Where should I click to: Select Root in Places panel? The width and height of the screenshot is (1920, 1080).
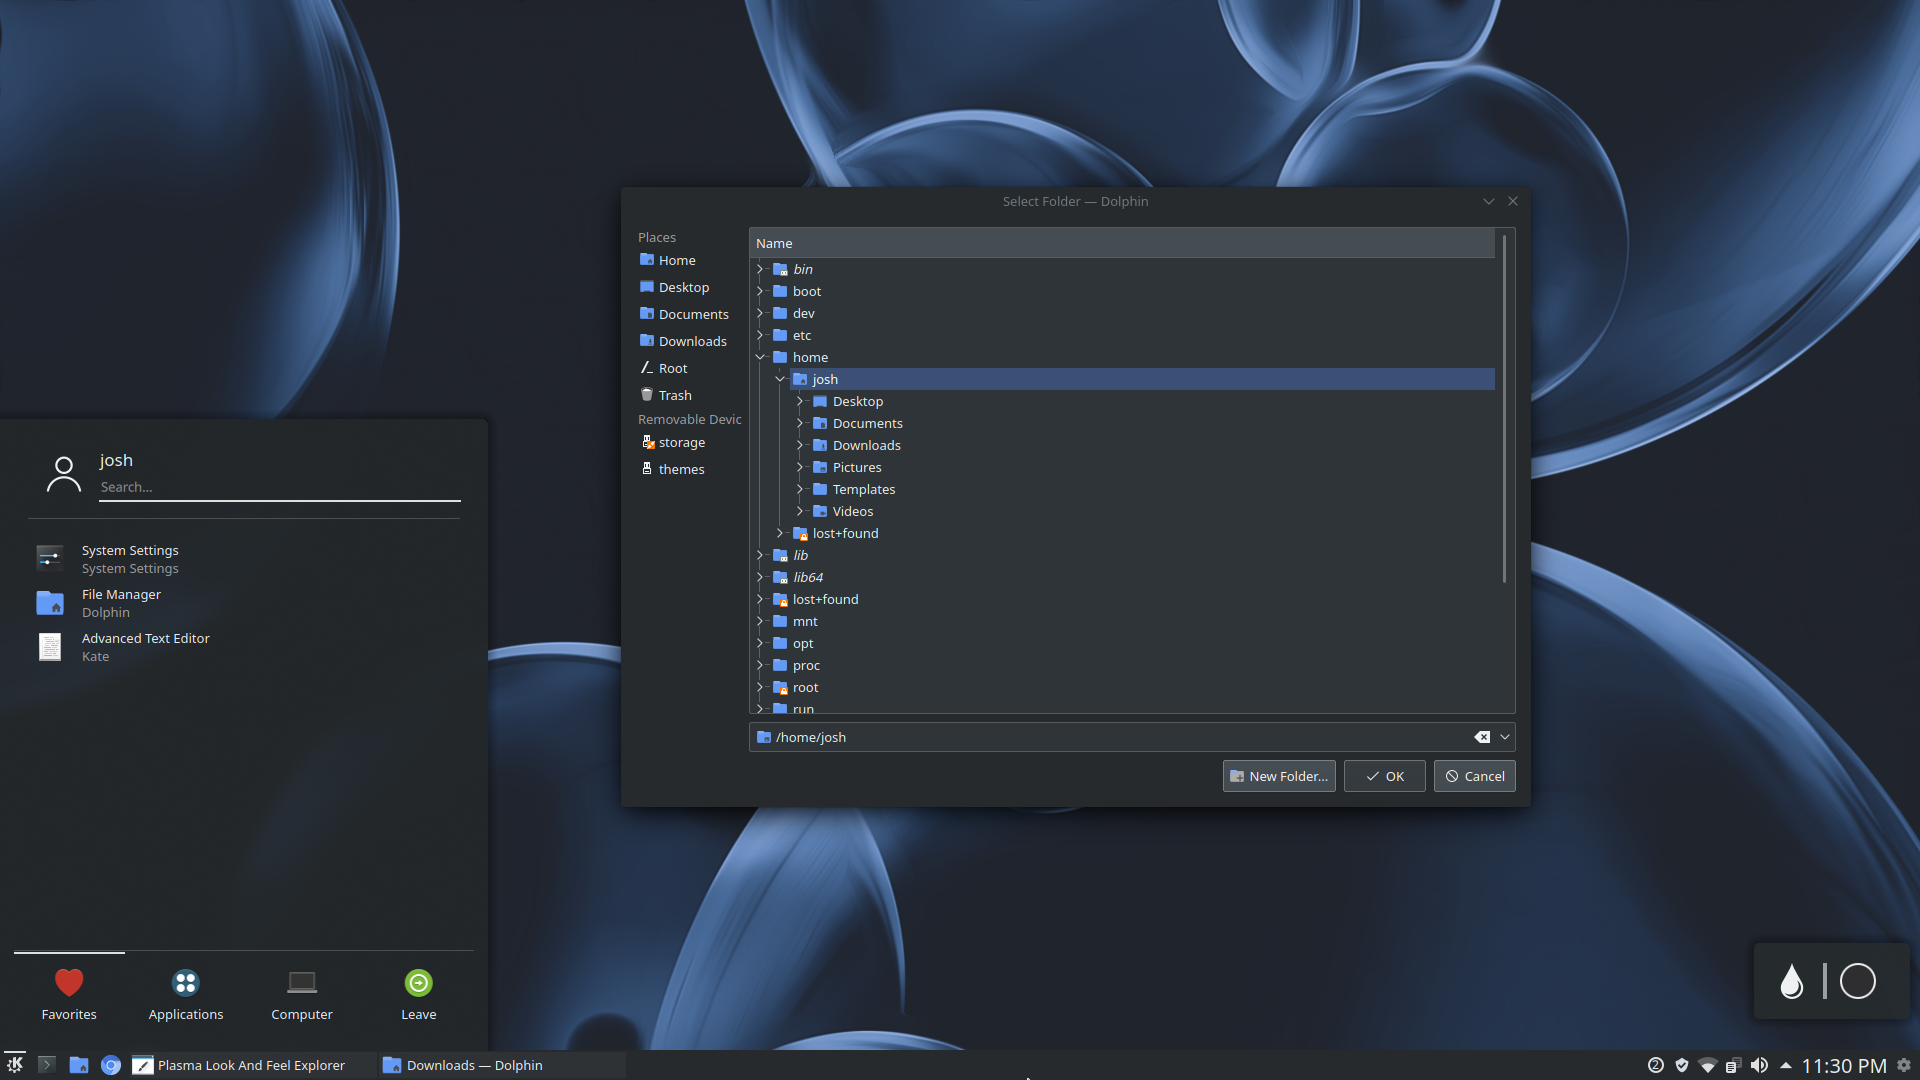point(664,368)
